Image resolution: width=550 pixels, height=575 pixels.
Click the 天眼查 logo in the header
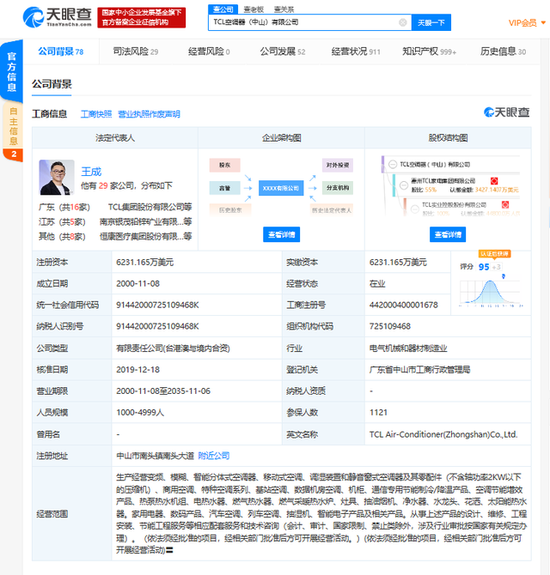click(x=58, y=17)
